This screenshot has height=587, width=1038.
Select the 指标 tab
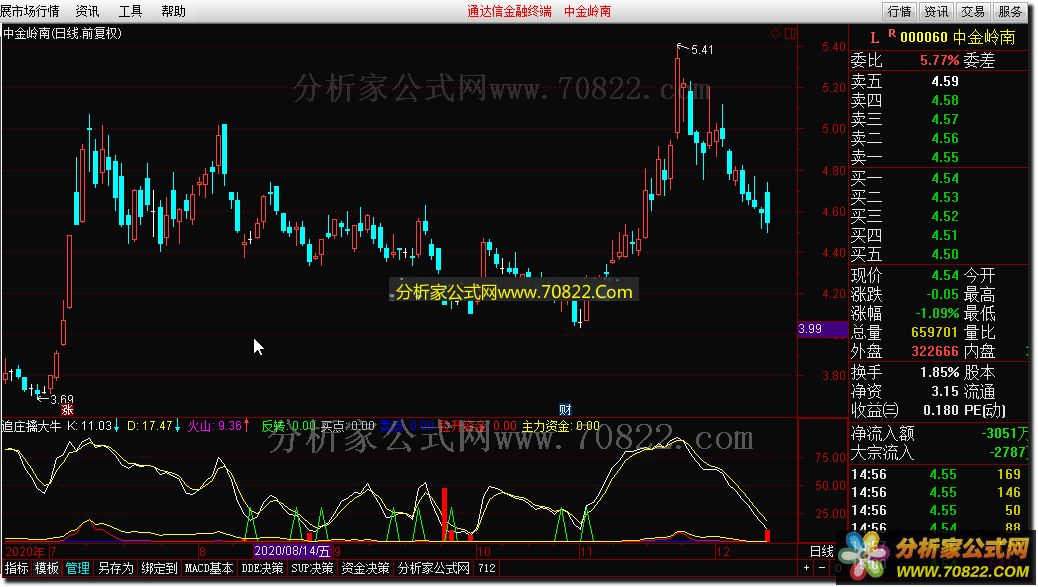coord(17,568)
